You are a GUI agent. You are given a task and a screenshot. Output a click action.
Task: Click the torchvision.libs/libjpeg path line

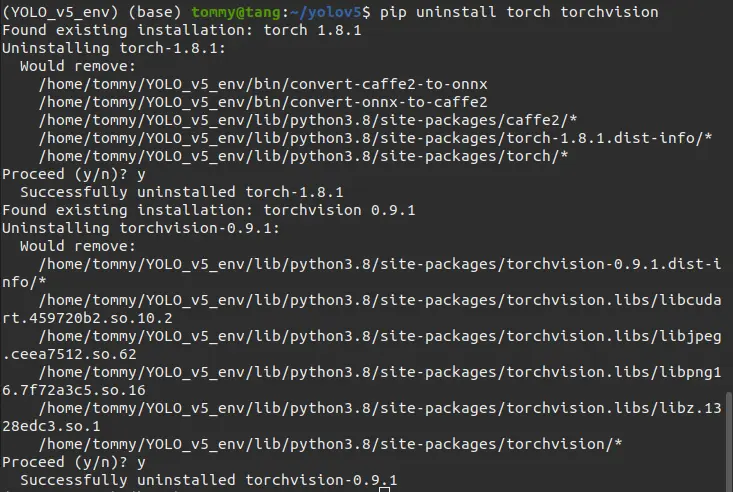(379, 336)
